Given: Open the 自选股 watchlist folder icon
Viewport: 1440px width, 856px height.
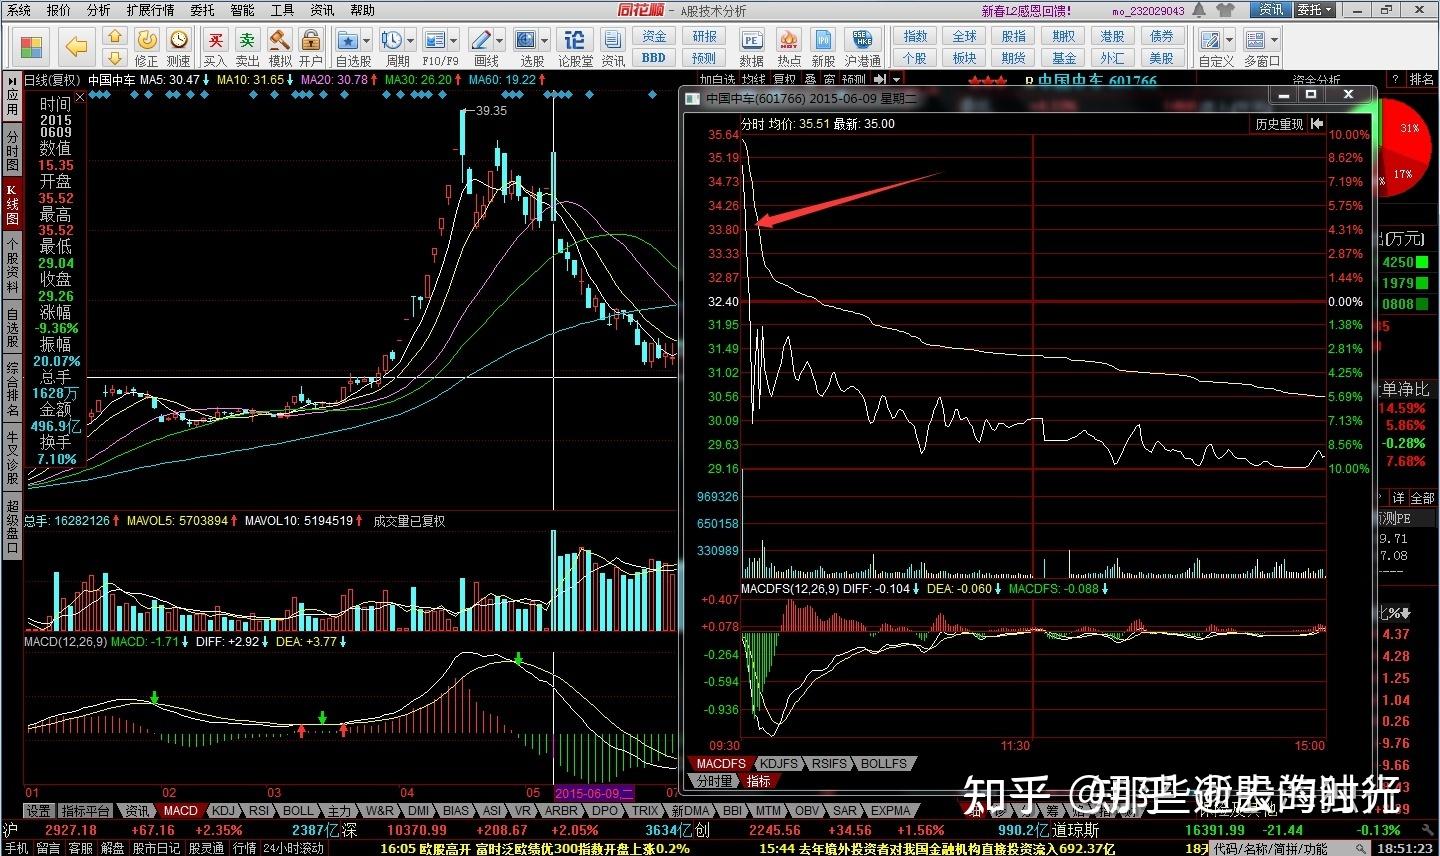Looking at the screenshot, I should coord(348,40).
